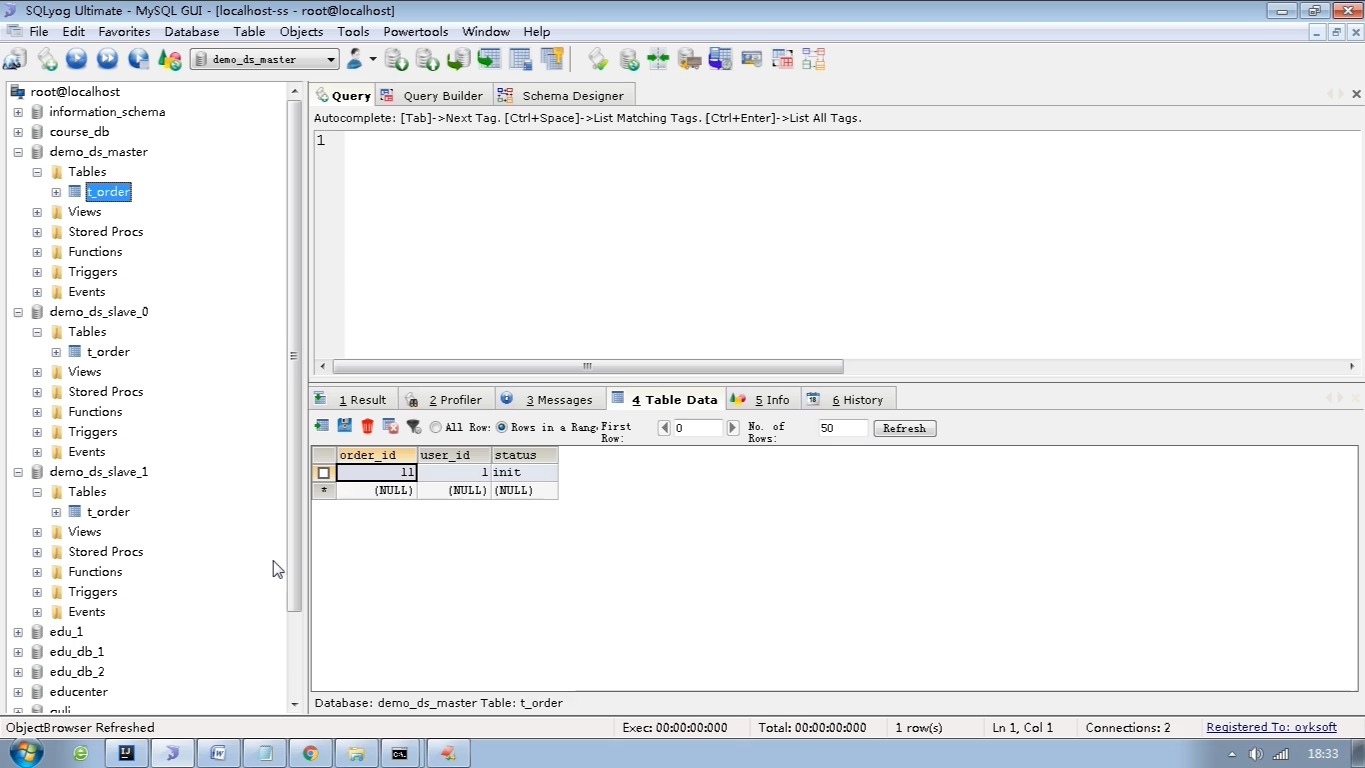Open the 3 Messages tab
The image size is (1365, 768).
click(549, 399)
